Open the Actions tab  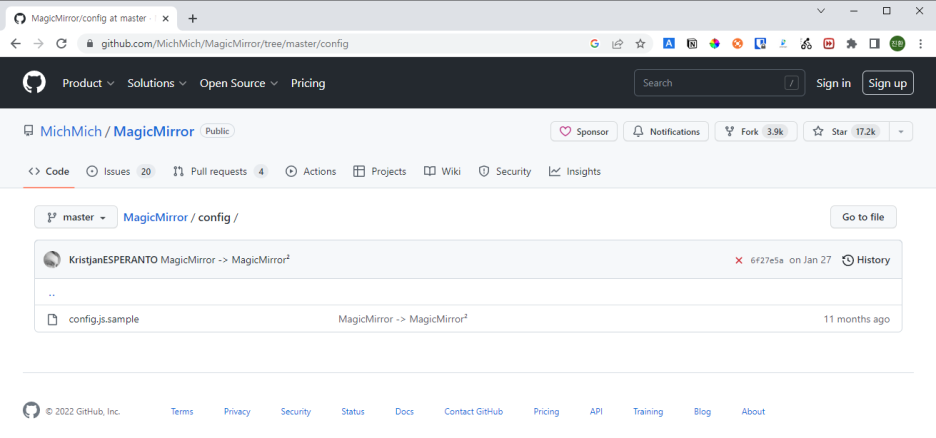311,171
